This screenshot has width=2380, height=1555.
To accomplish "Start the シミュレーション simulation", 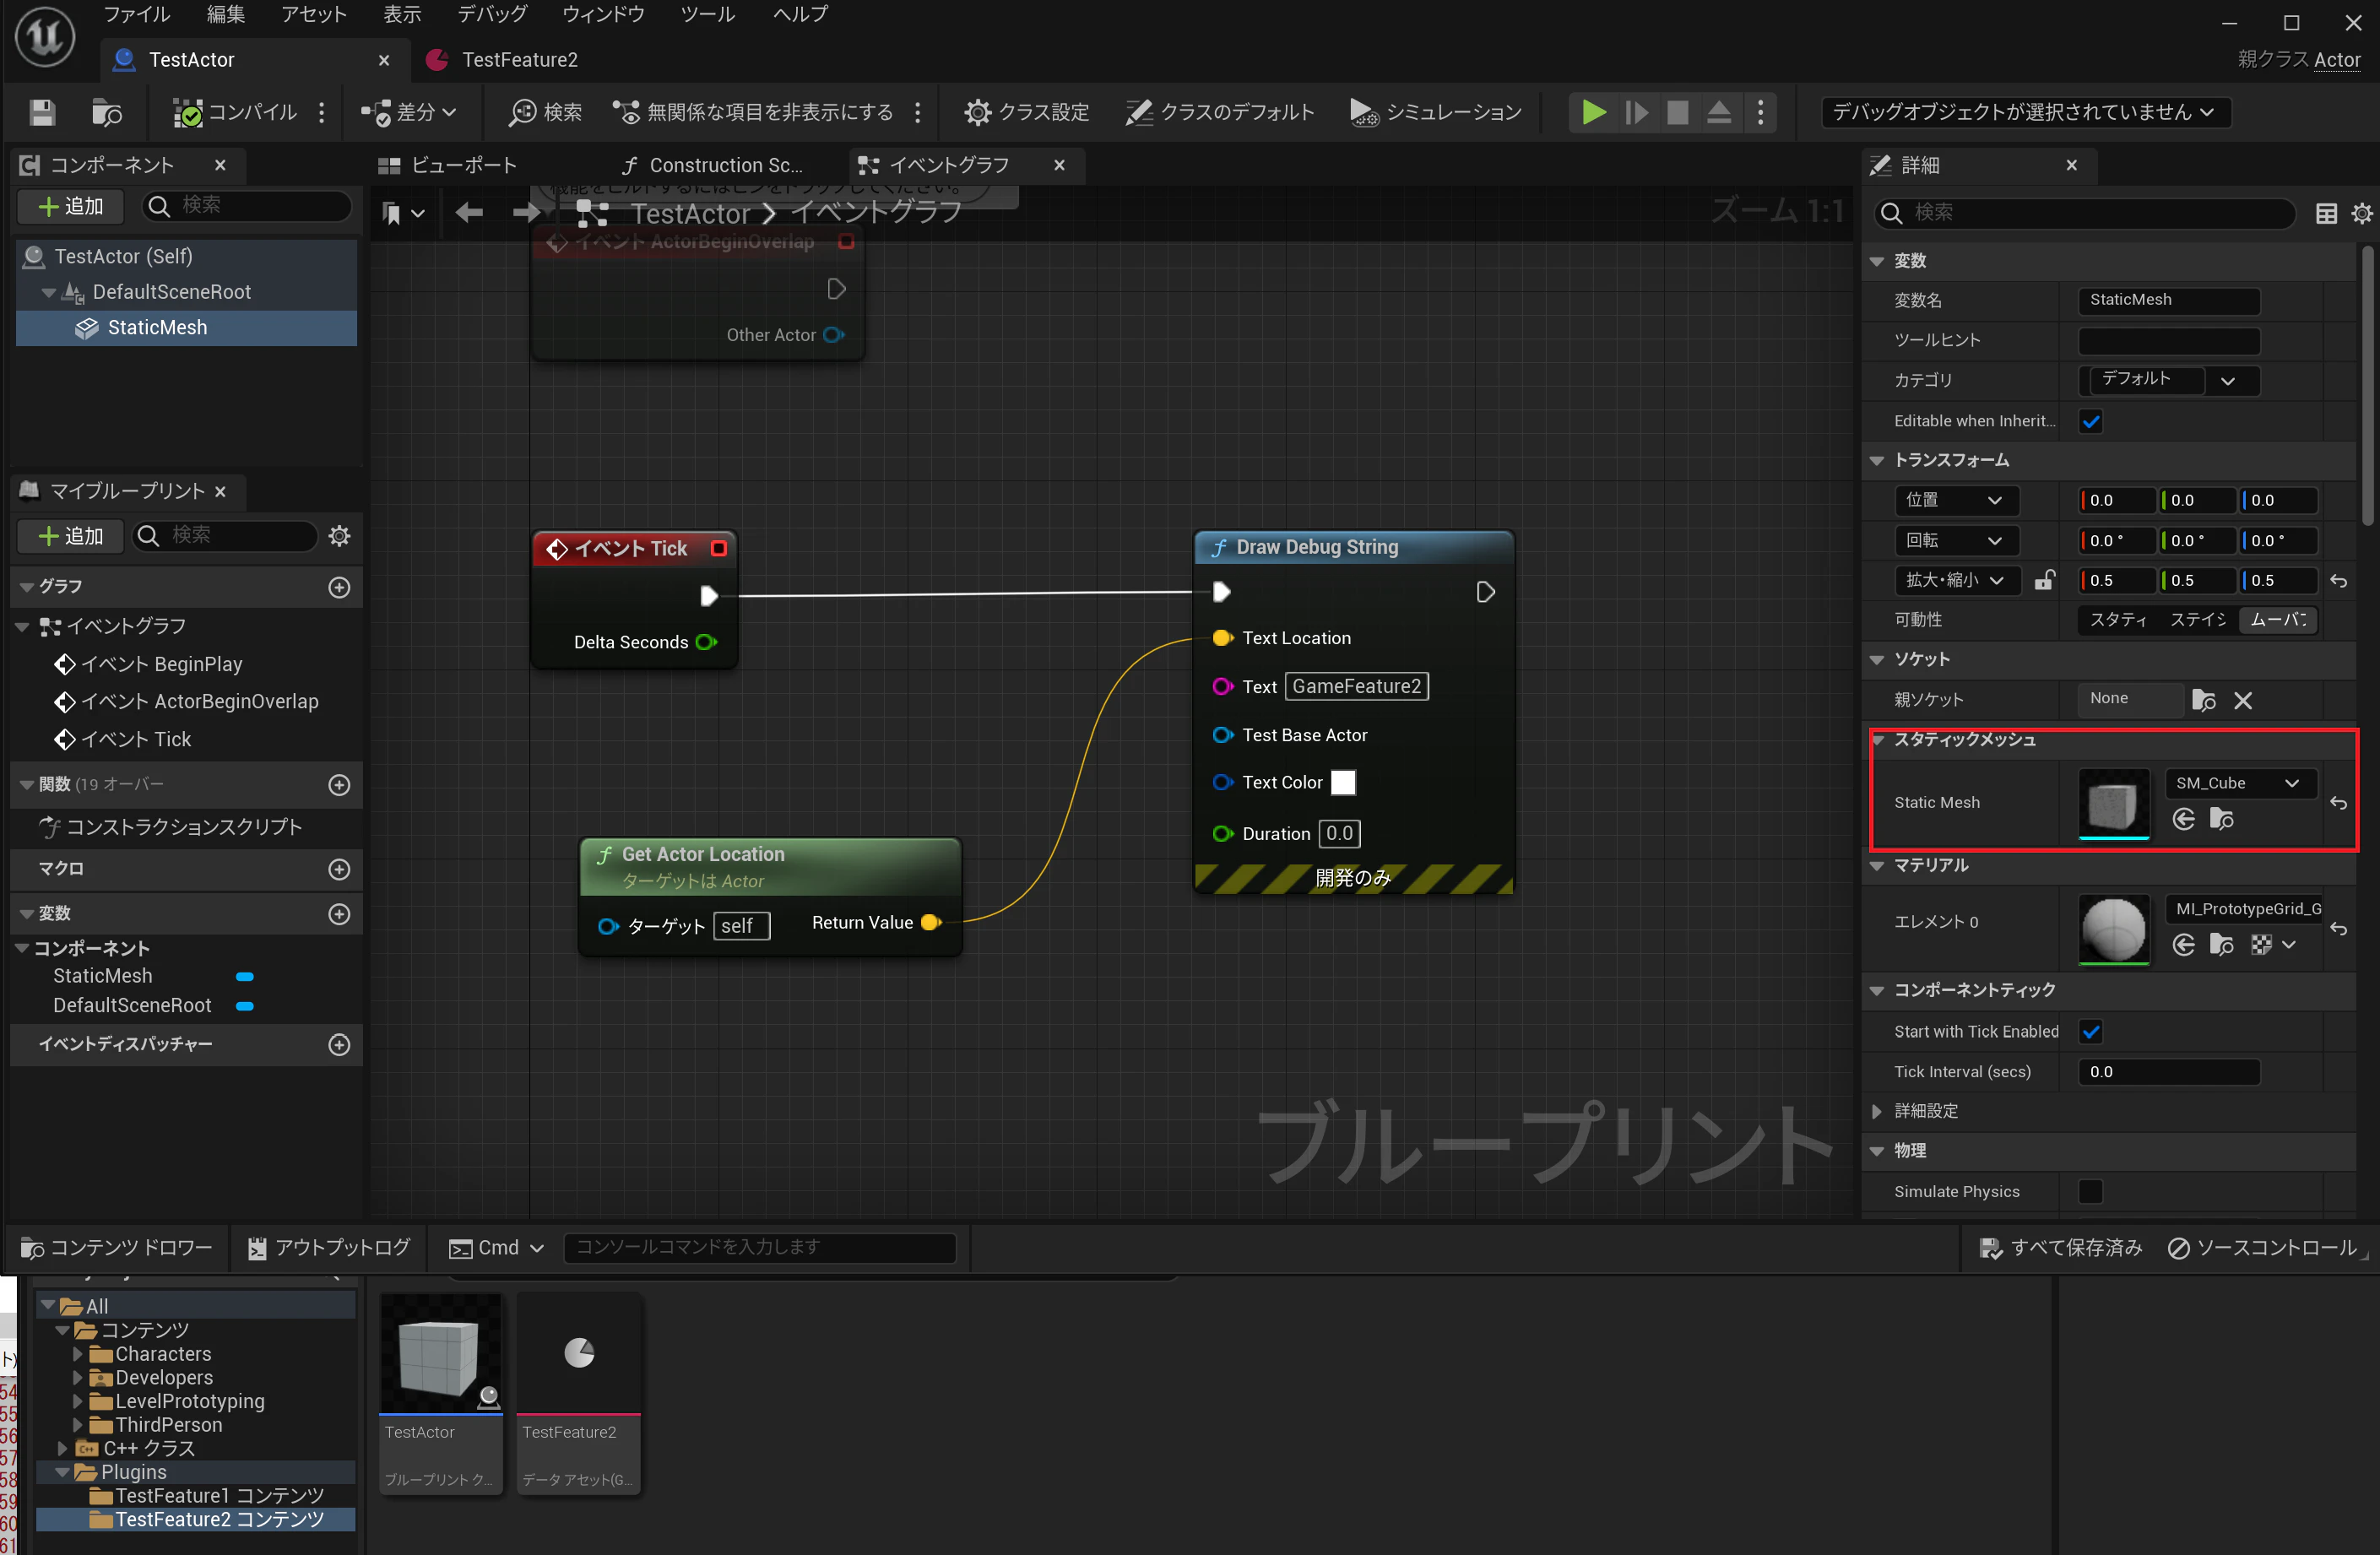I will pos(1436,112).
